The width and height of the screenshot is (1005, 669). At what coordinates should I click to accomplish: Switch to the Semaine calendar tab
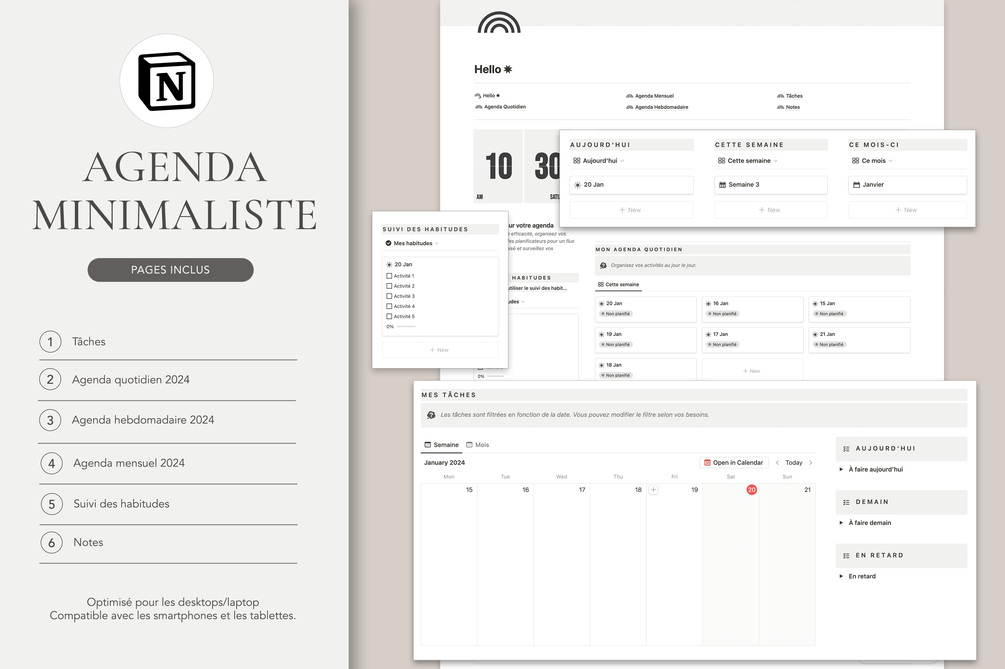[442, 445]
